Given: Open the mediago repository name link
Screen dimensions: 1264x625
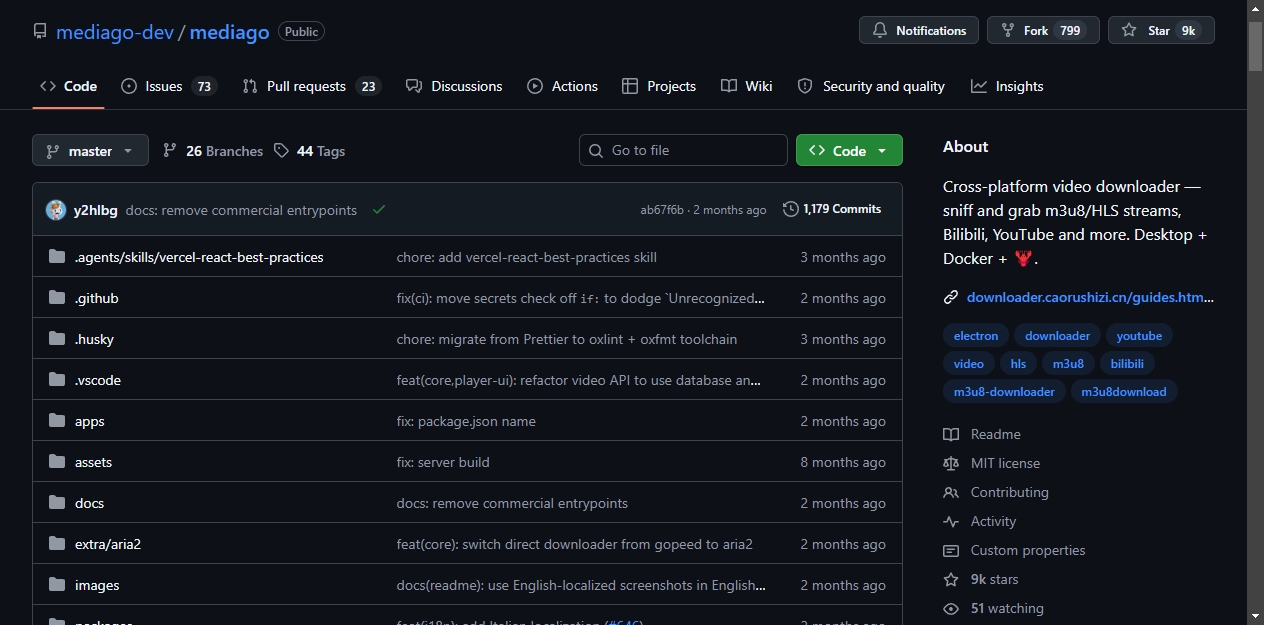Looking at the screenshot, I should tap(229, 32).
